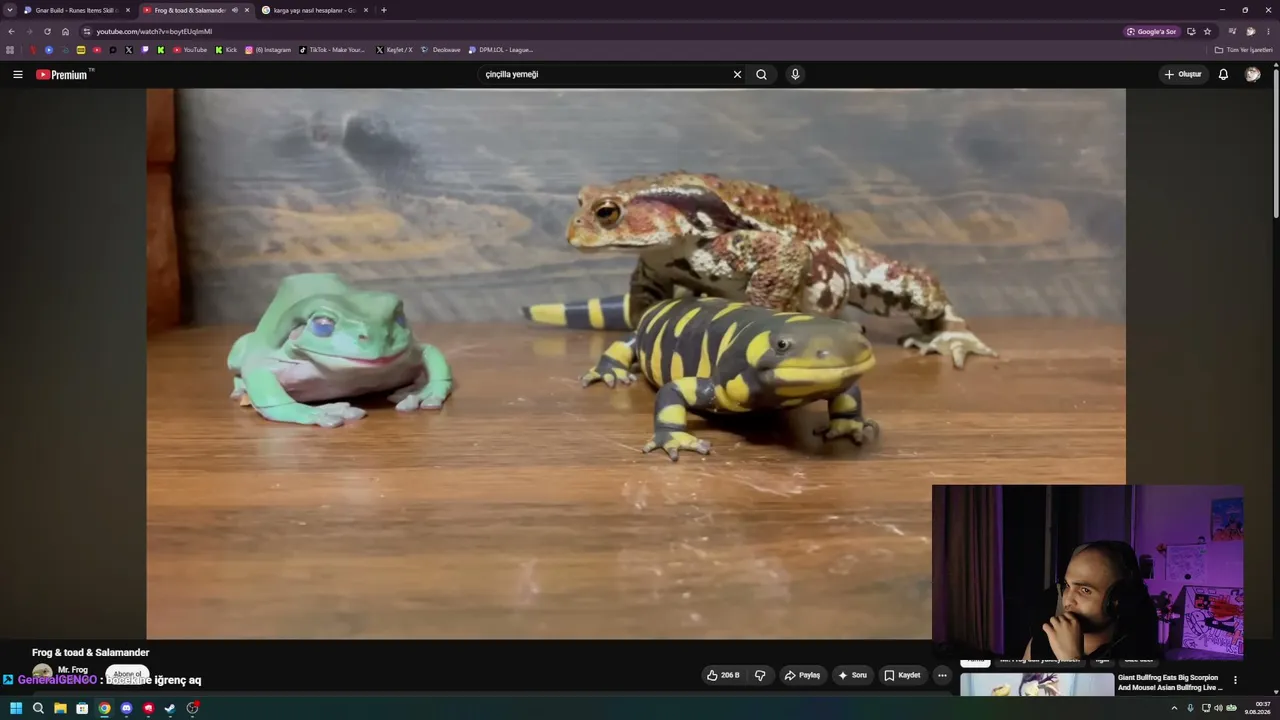Open the Mr. Frog channel avatar

(x=42, y=673)
